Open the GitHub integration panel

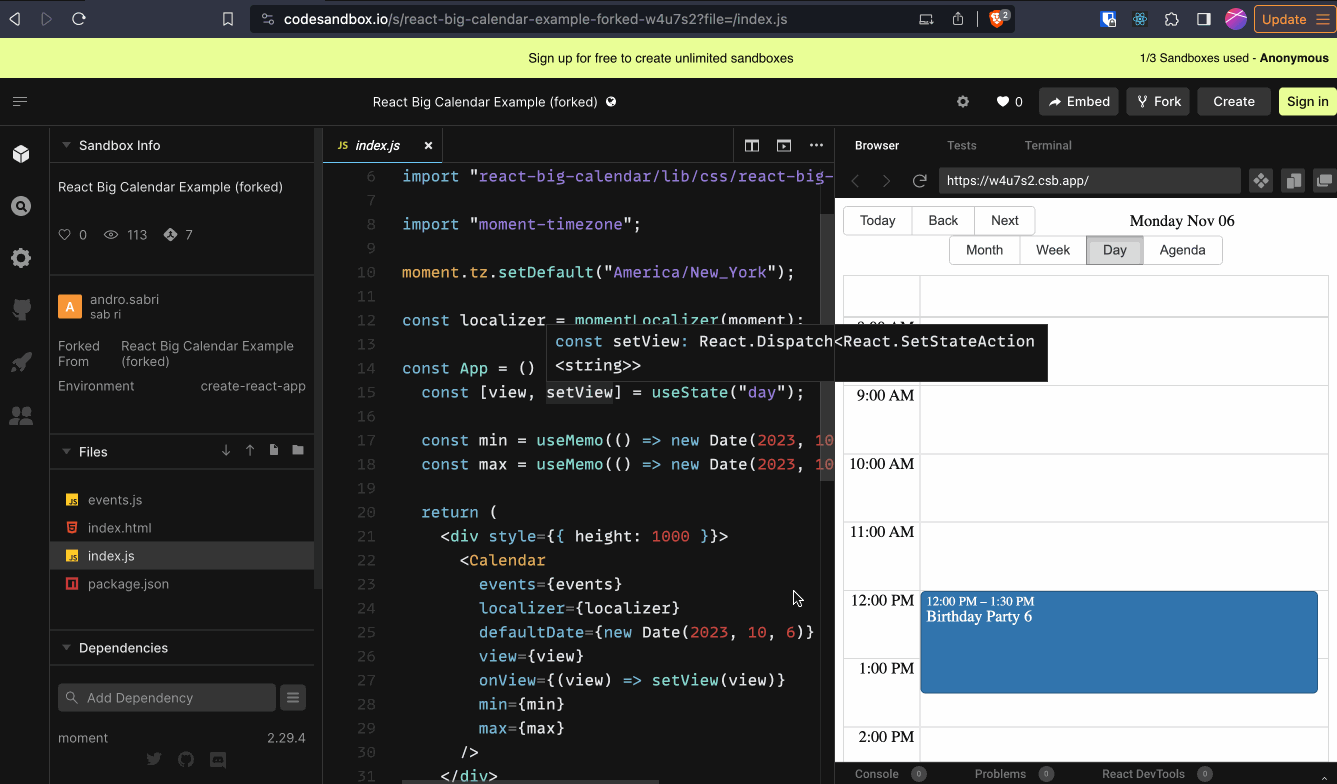pos(20,310)
